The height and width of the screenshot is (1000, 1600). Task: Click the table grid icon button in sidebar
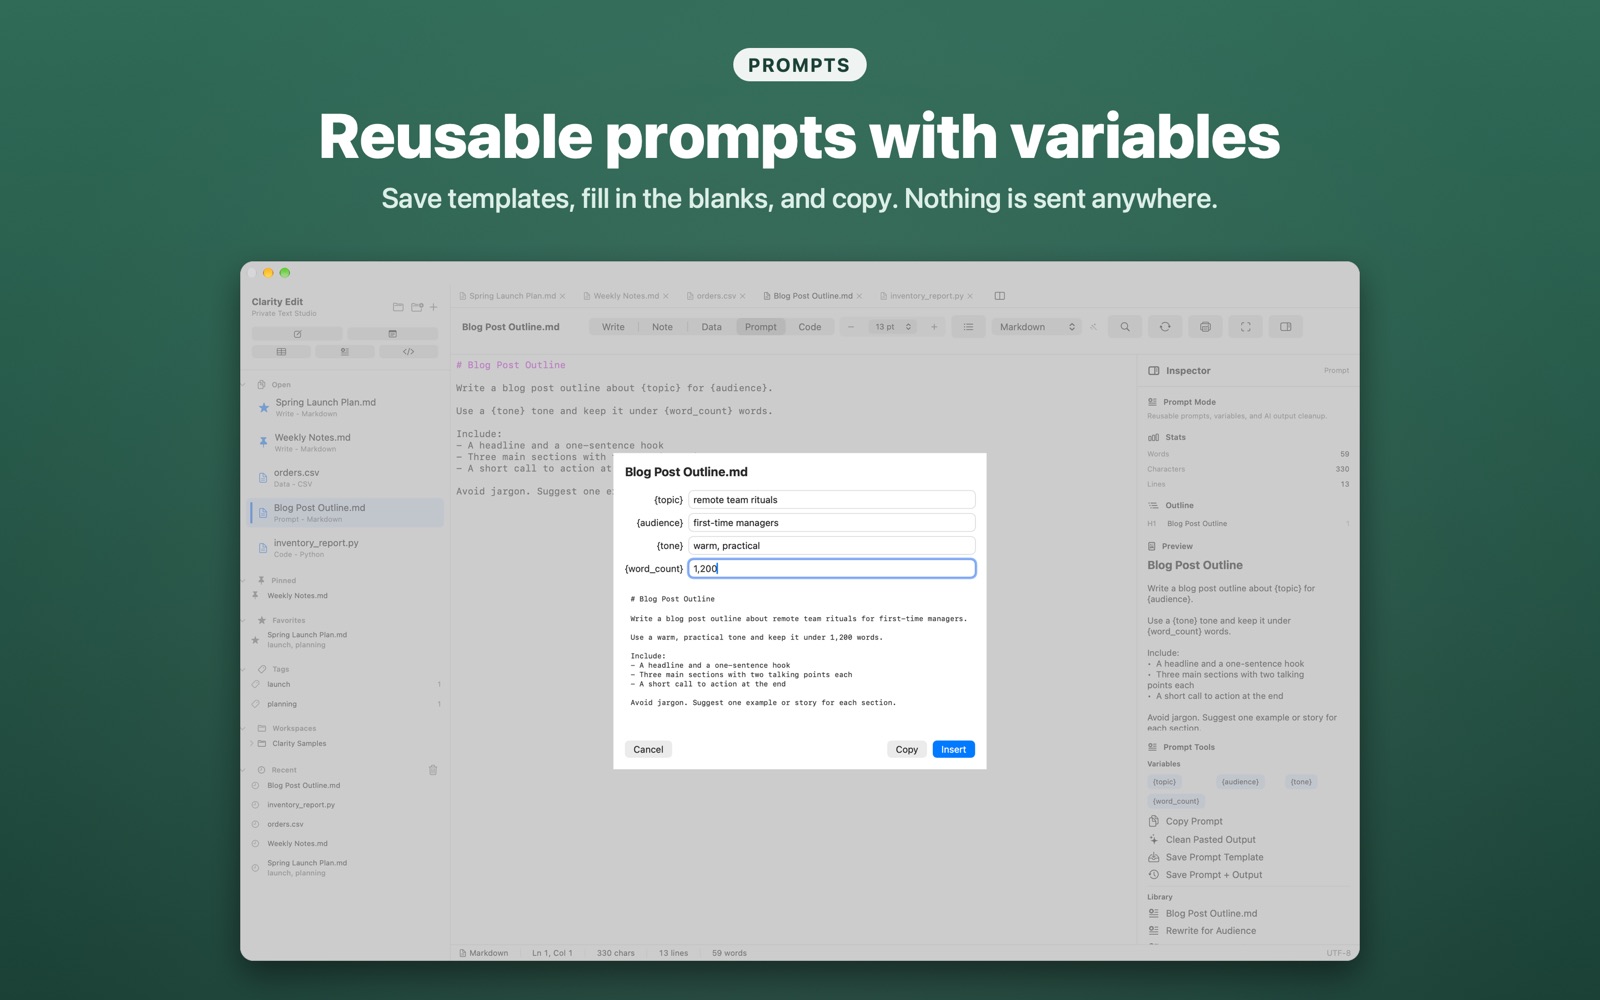(281, 352)
